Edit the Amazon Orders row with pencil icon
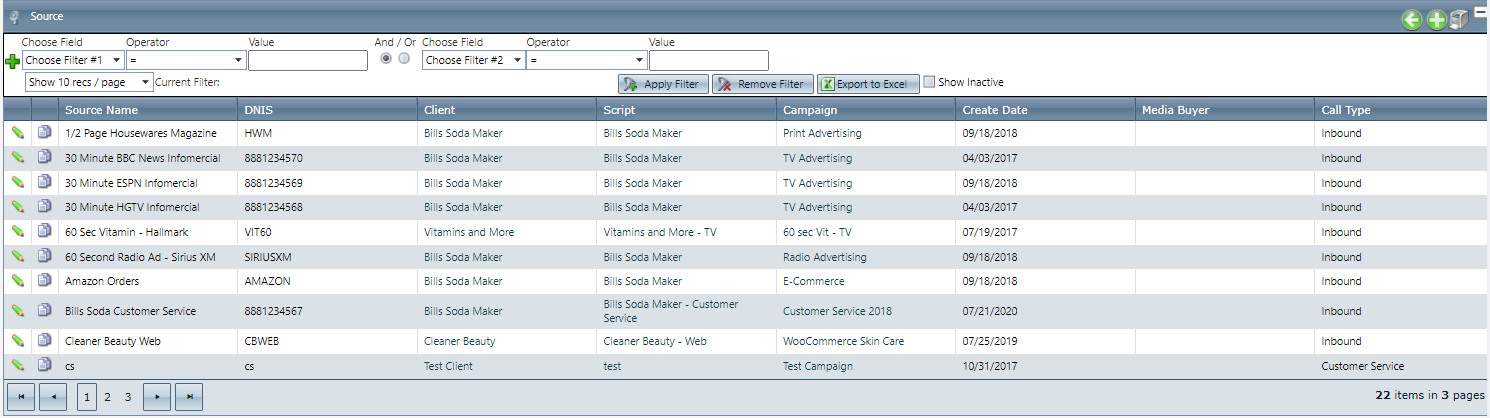The height and width of the screenshot is (418, 1490). [x=17, y=281]
